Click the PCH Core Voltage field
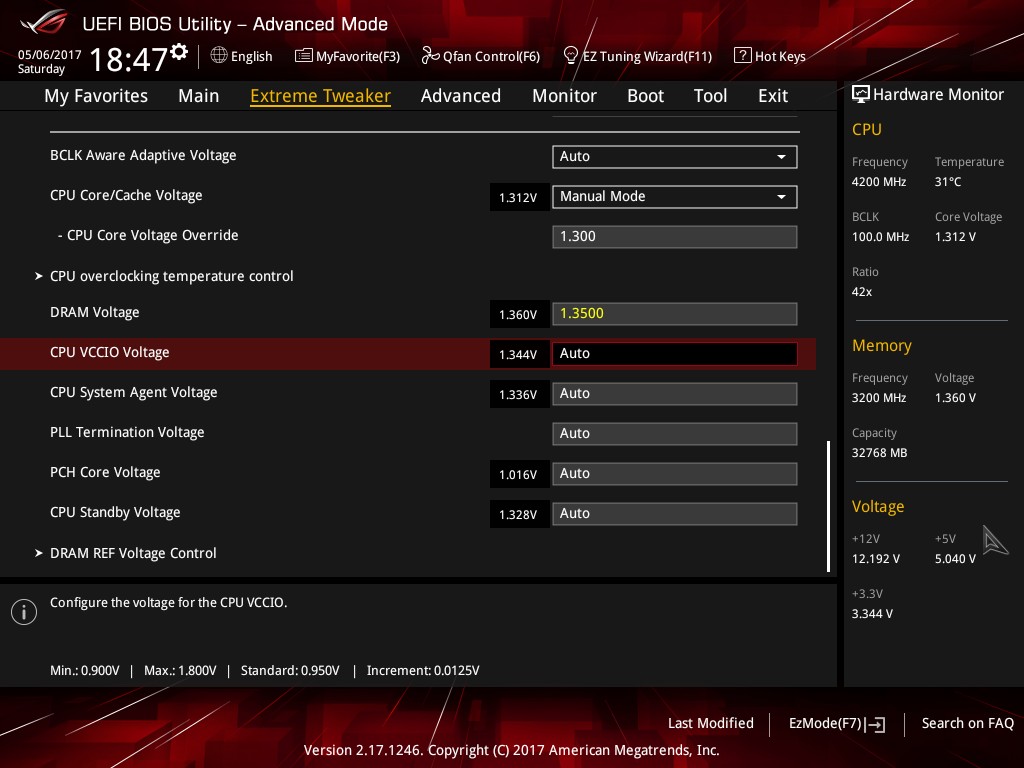The height and width of the screenshot is (768, 1024). pos(675,473)
